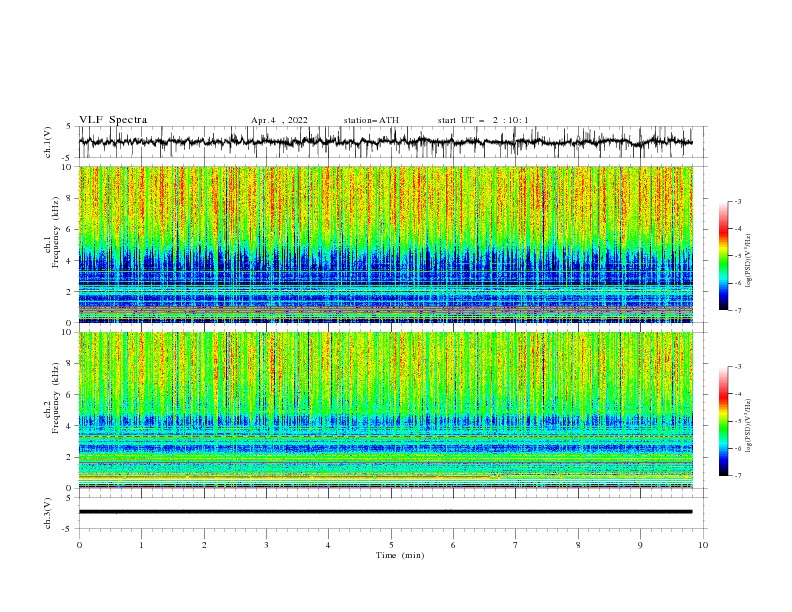
Task: Click the "6" tick on the time axis
Action: click(453, 545)
